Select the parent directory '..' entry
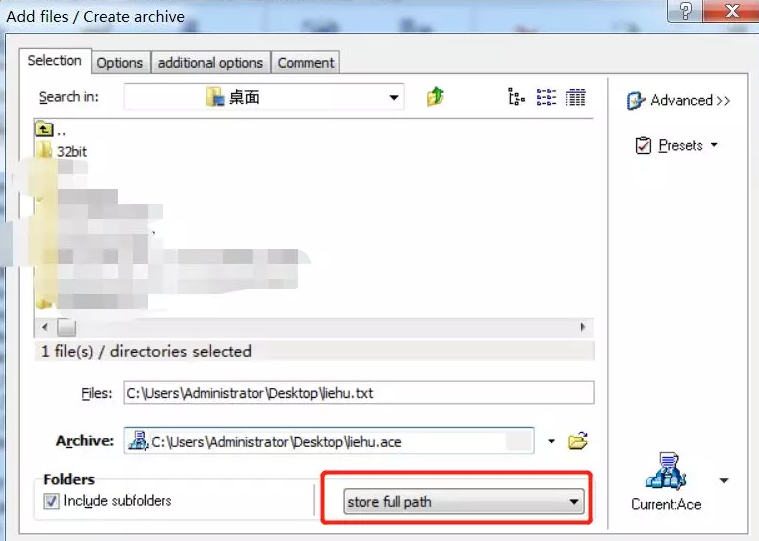The height and width of the screenshot is (541, 759). (61, 129)
